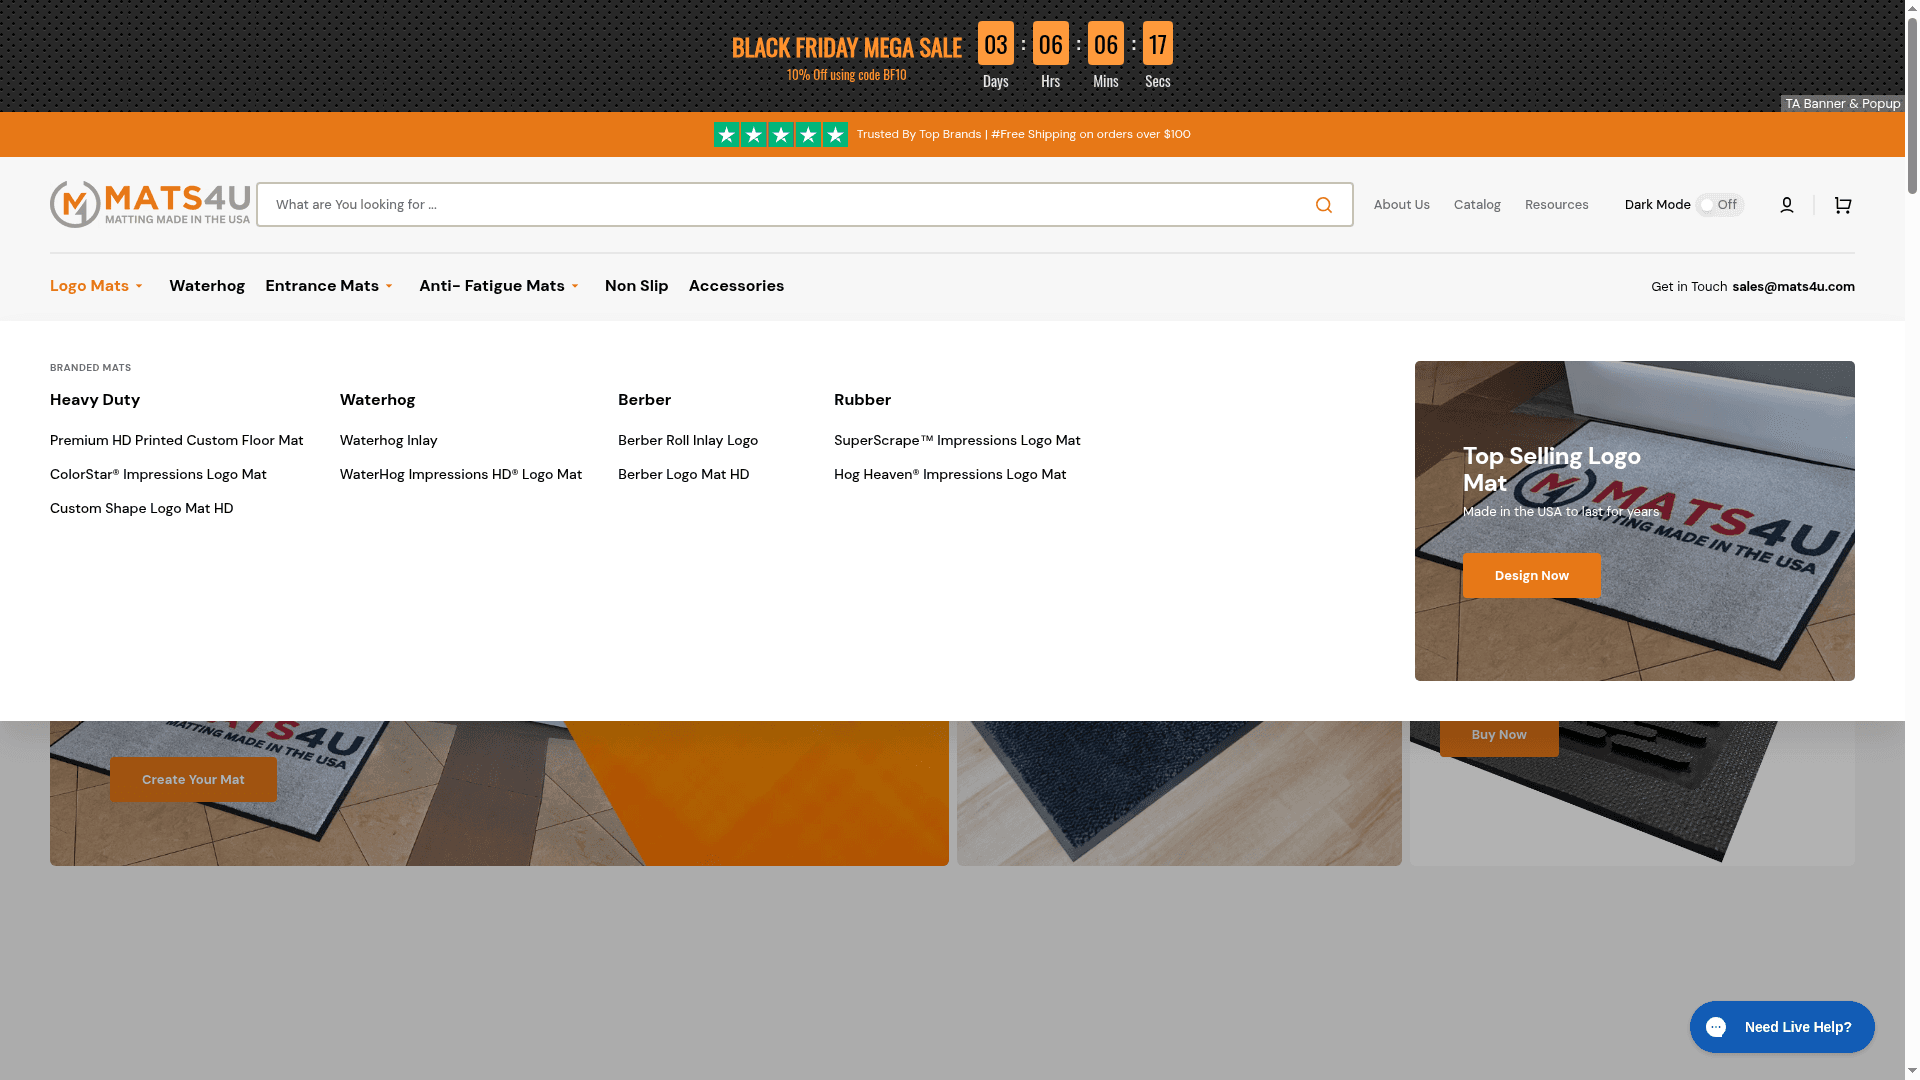Click the search magnifier icon
Image resolution: width=1920 pixels, height=1080 pixels.
pyautogui.click(x=1323, y=204)
